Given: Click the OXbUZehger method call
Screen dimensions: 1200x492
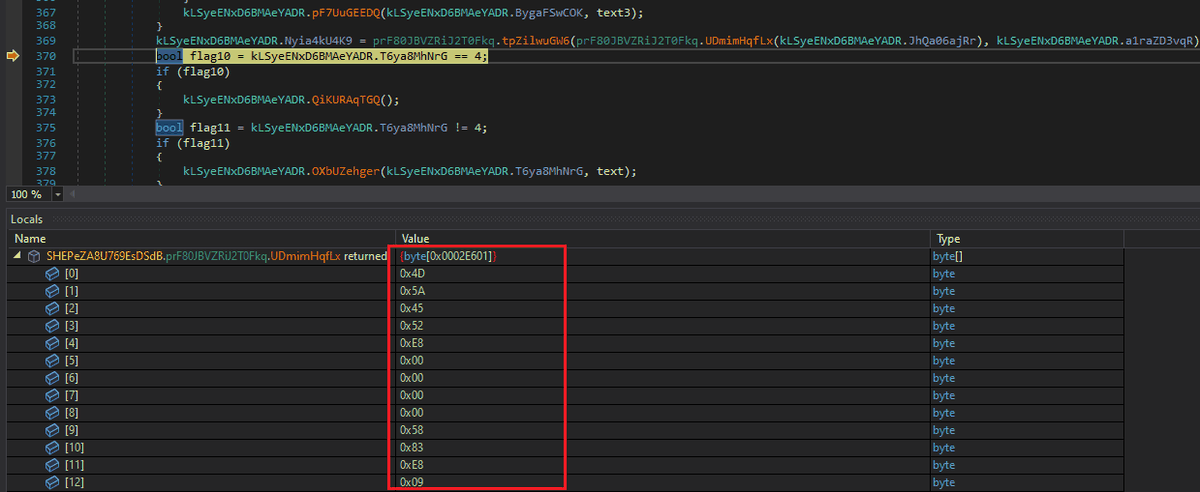Looking at the screenshot, I should pos(346,171).
